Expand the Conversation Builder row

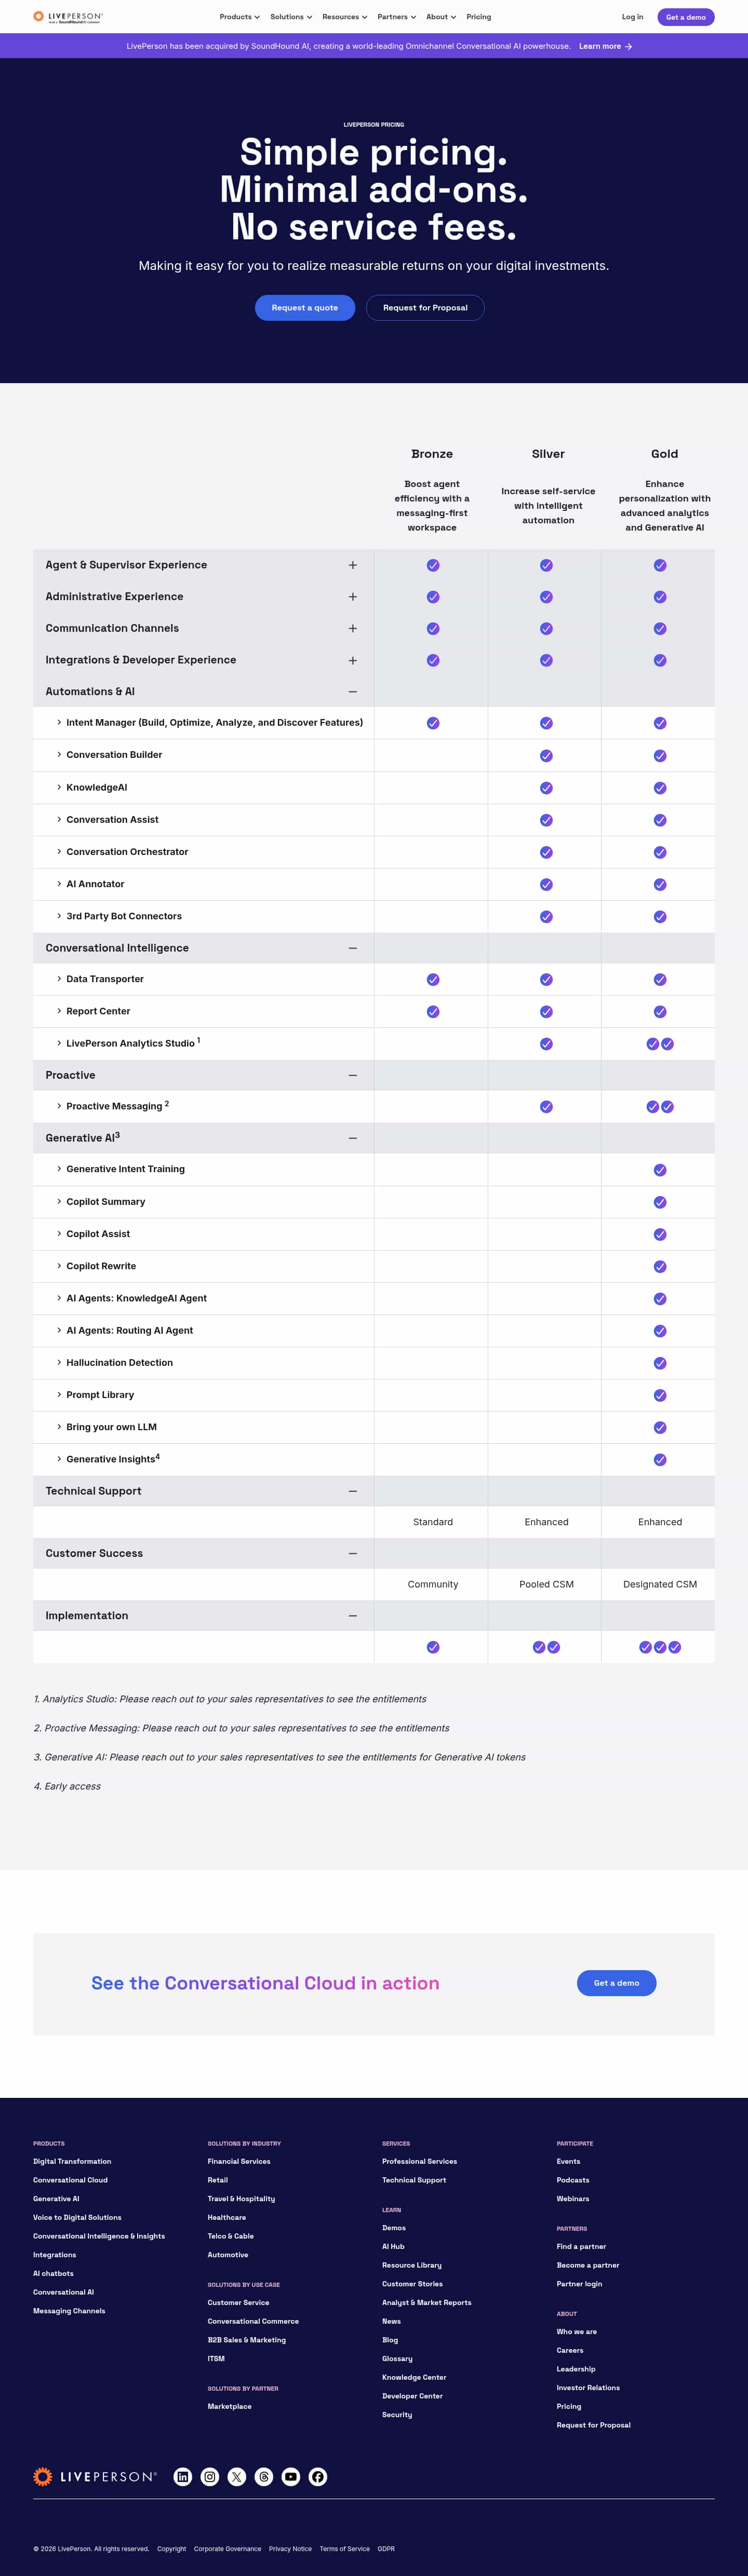(x=204, y=755)
